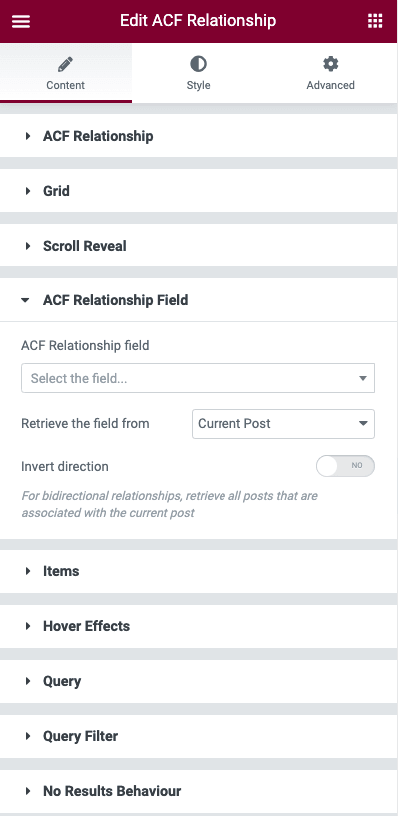Screen dimensions: 398x816
Task: Expand the No Results Behaviour section
Action: point(199,791)
